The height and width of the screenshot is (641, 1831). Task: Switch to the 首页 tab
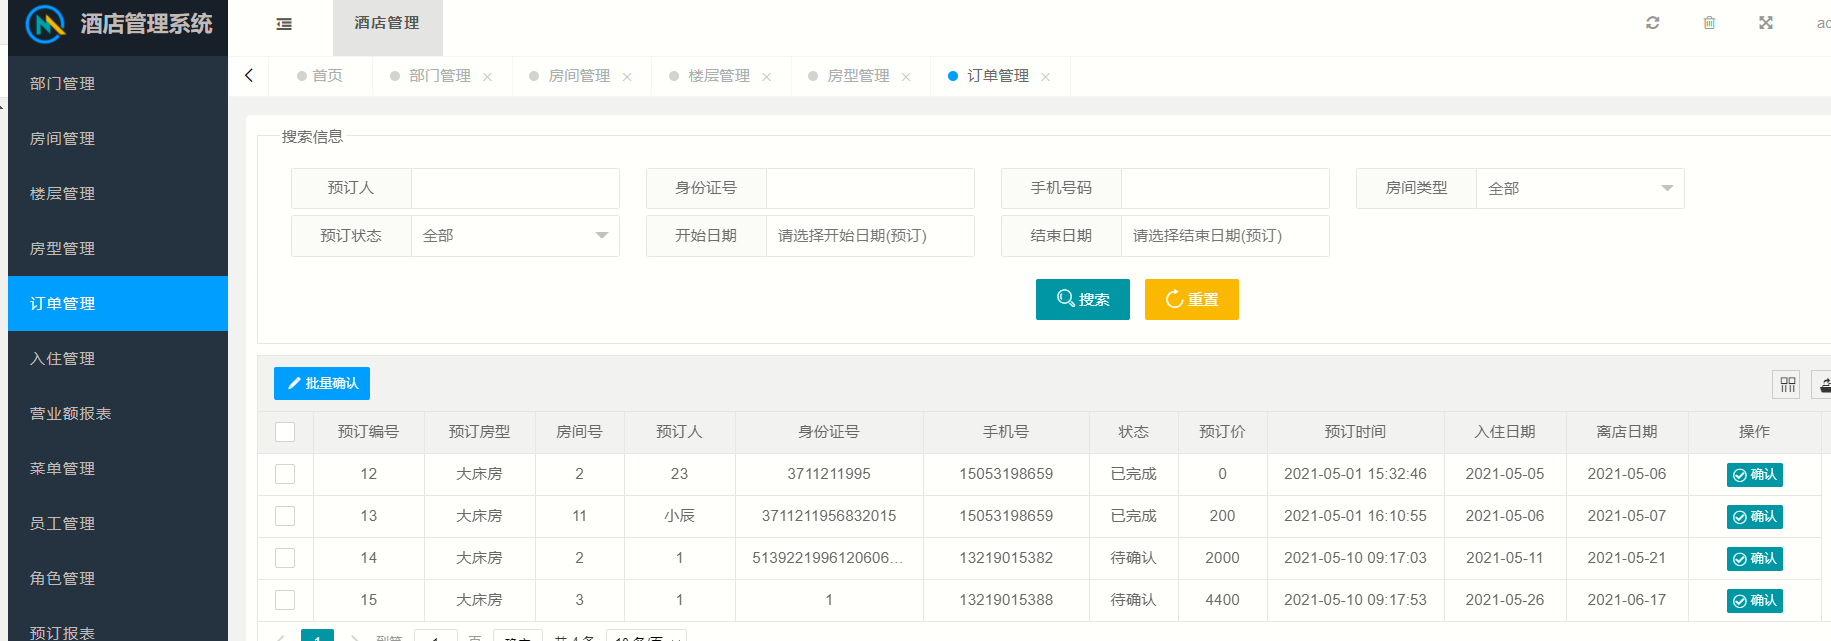(320, 76)
